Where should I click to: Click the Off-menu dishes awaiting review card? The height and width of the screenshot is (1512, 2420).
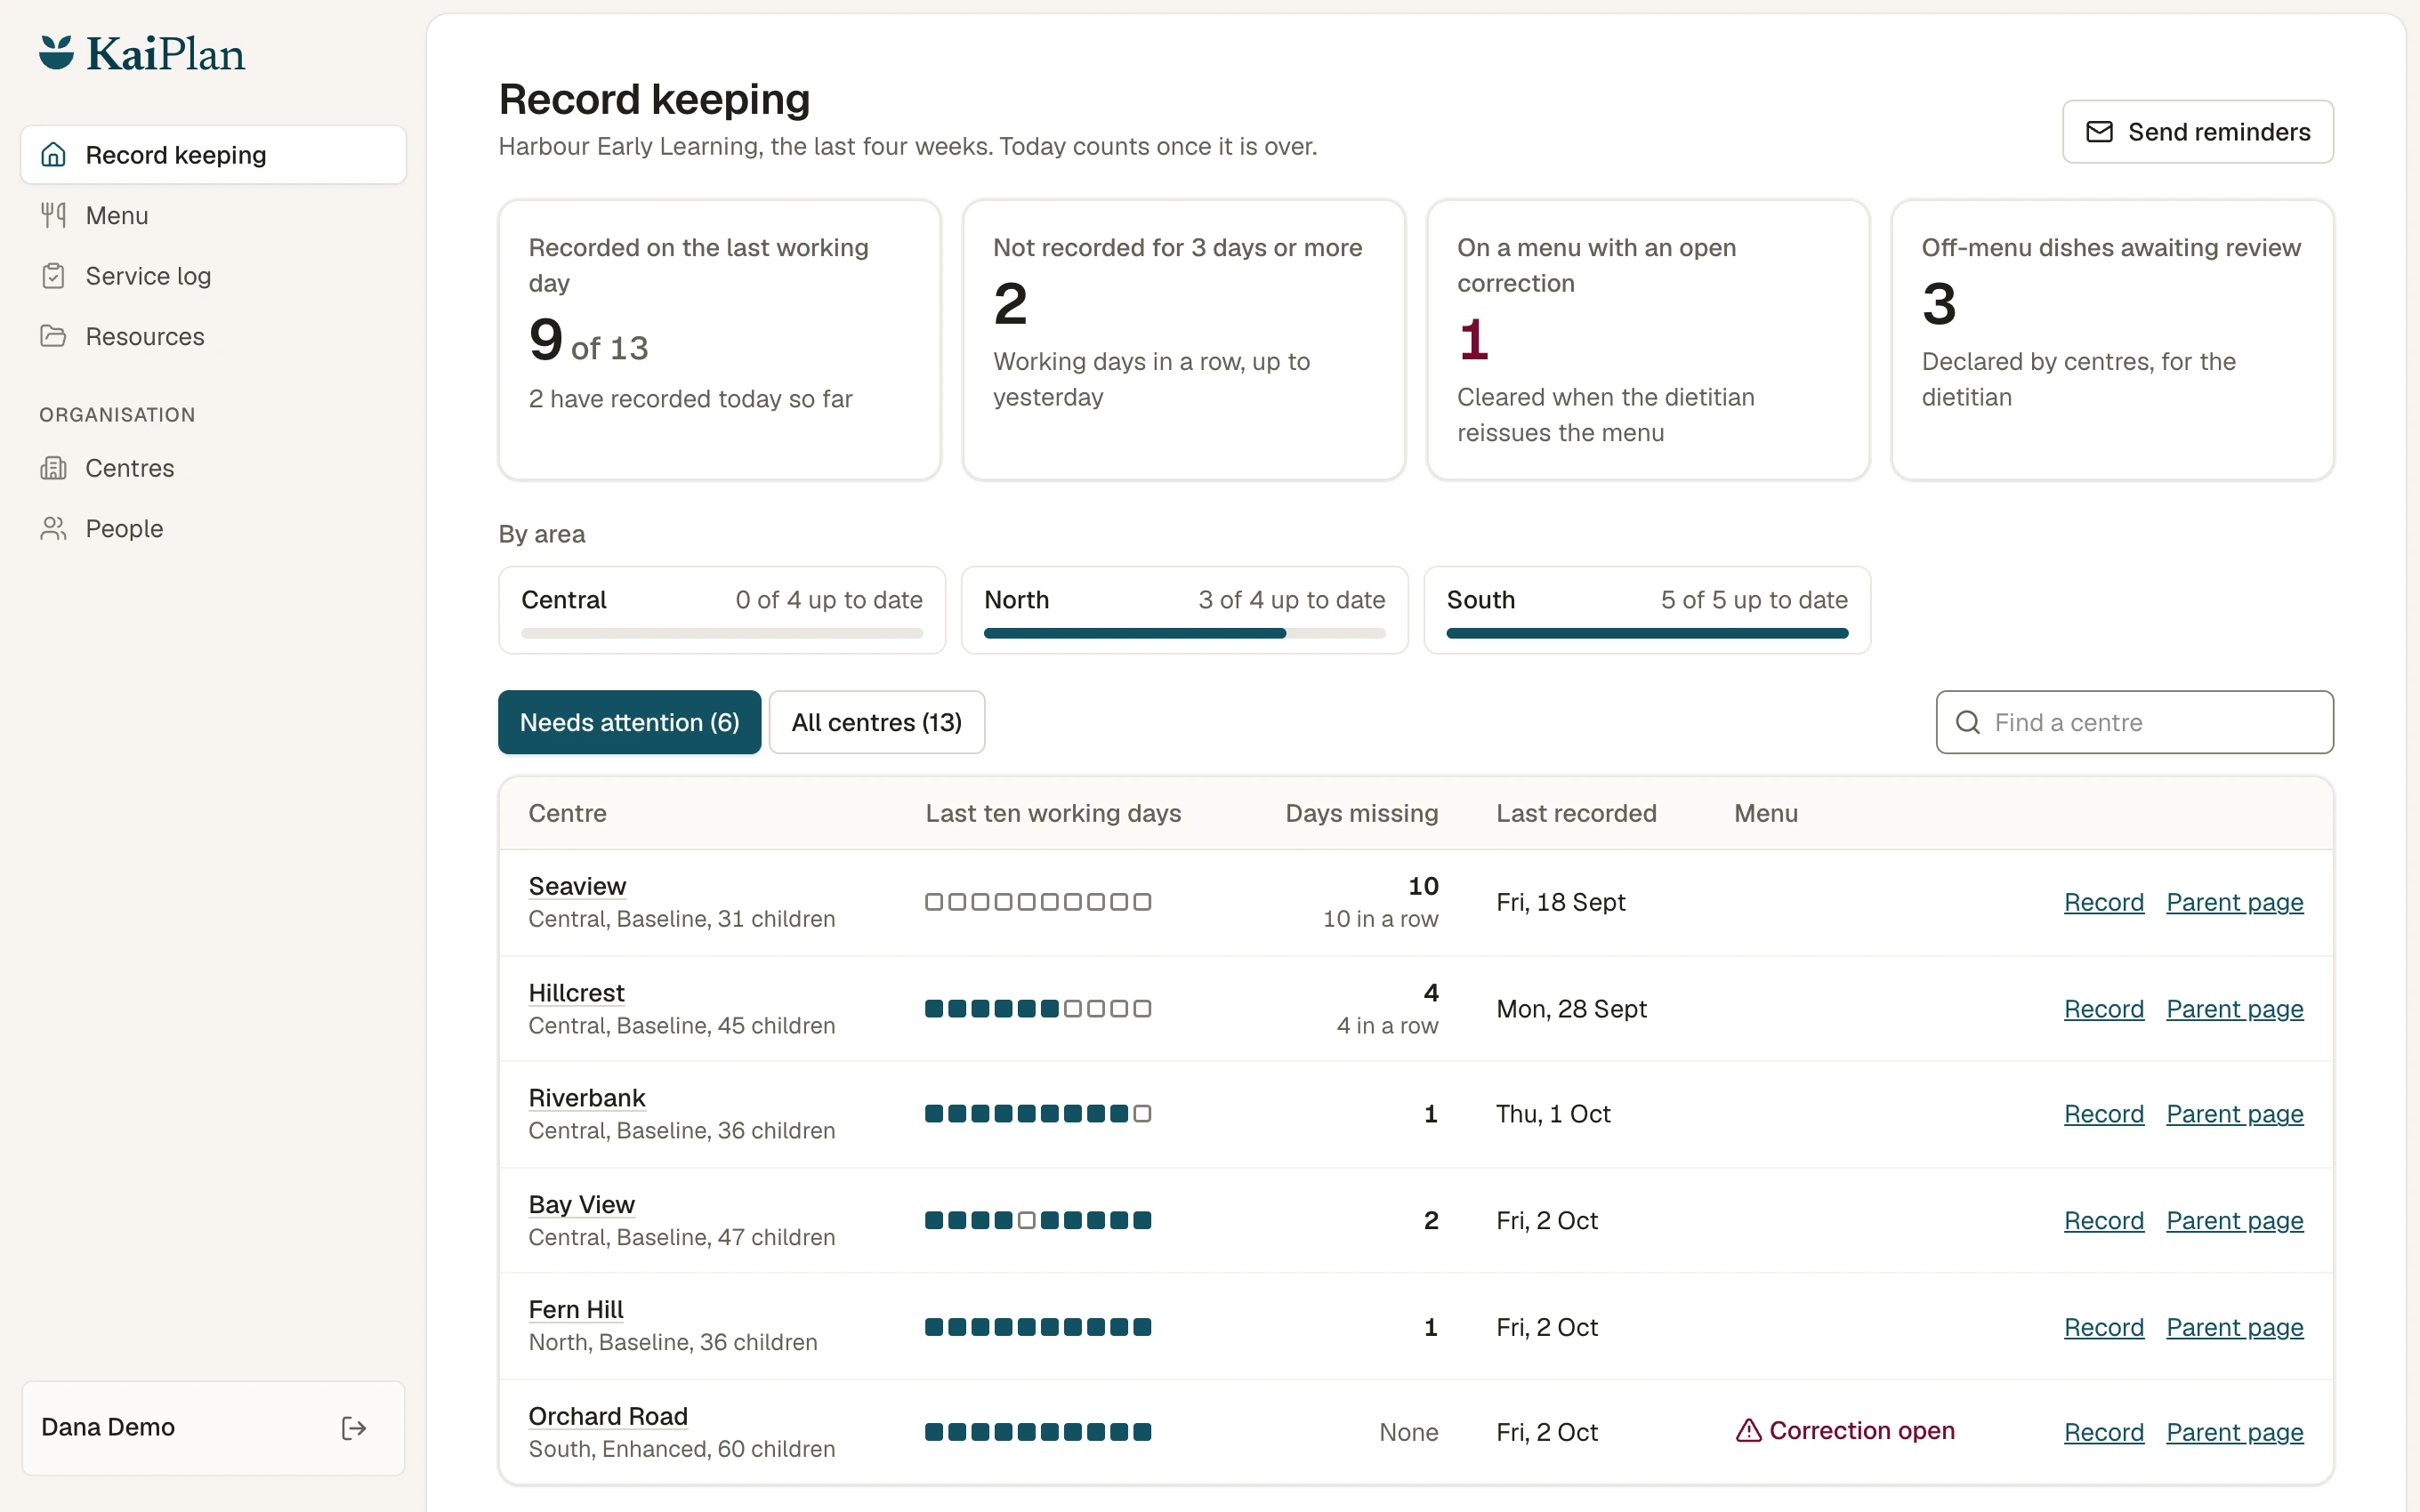tap(2112, 340)
